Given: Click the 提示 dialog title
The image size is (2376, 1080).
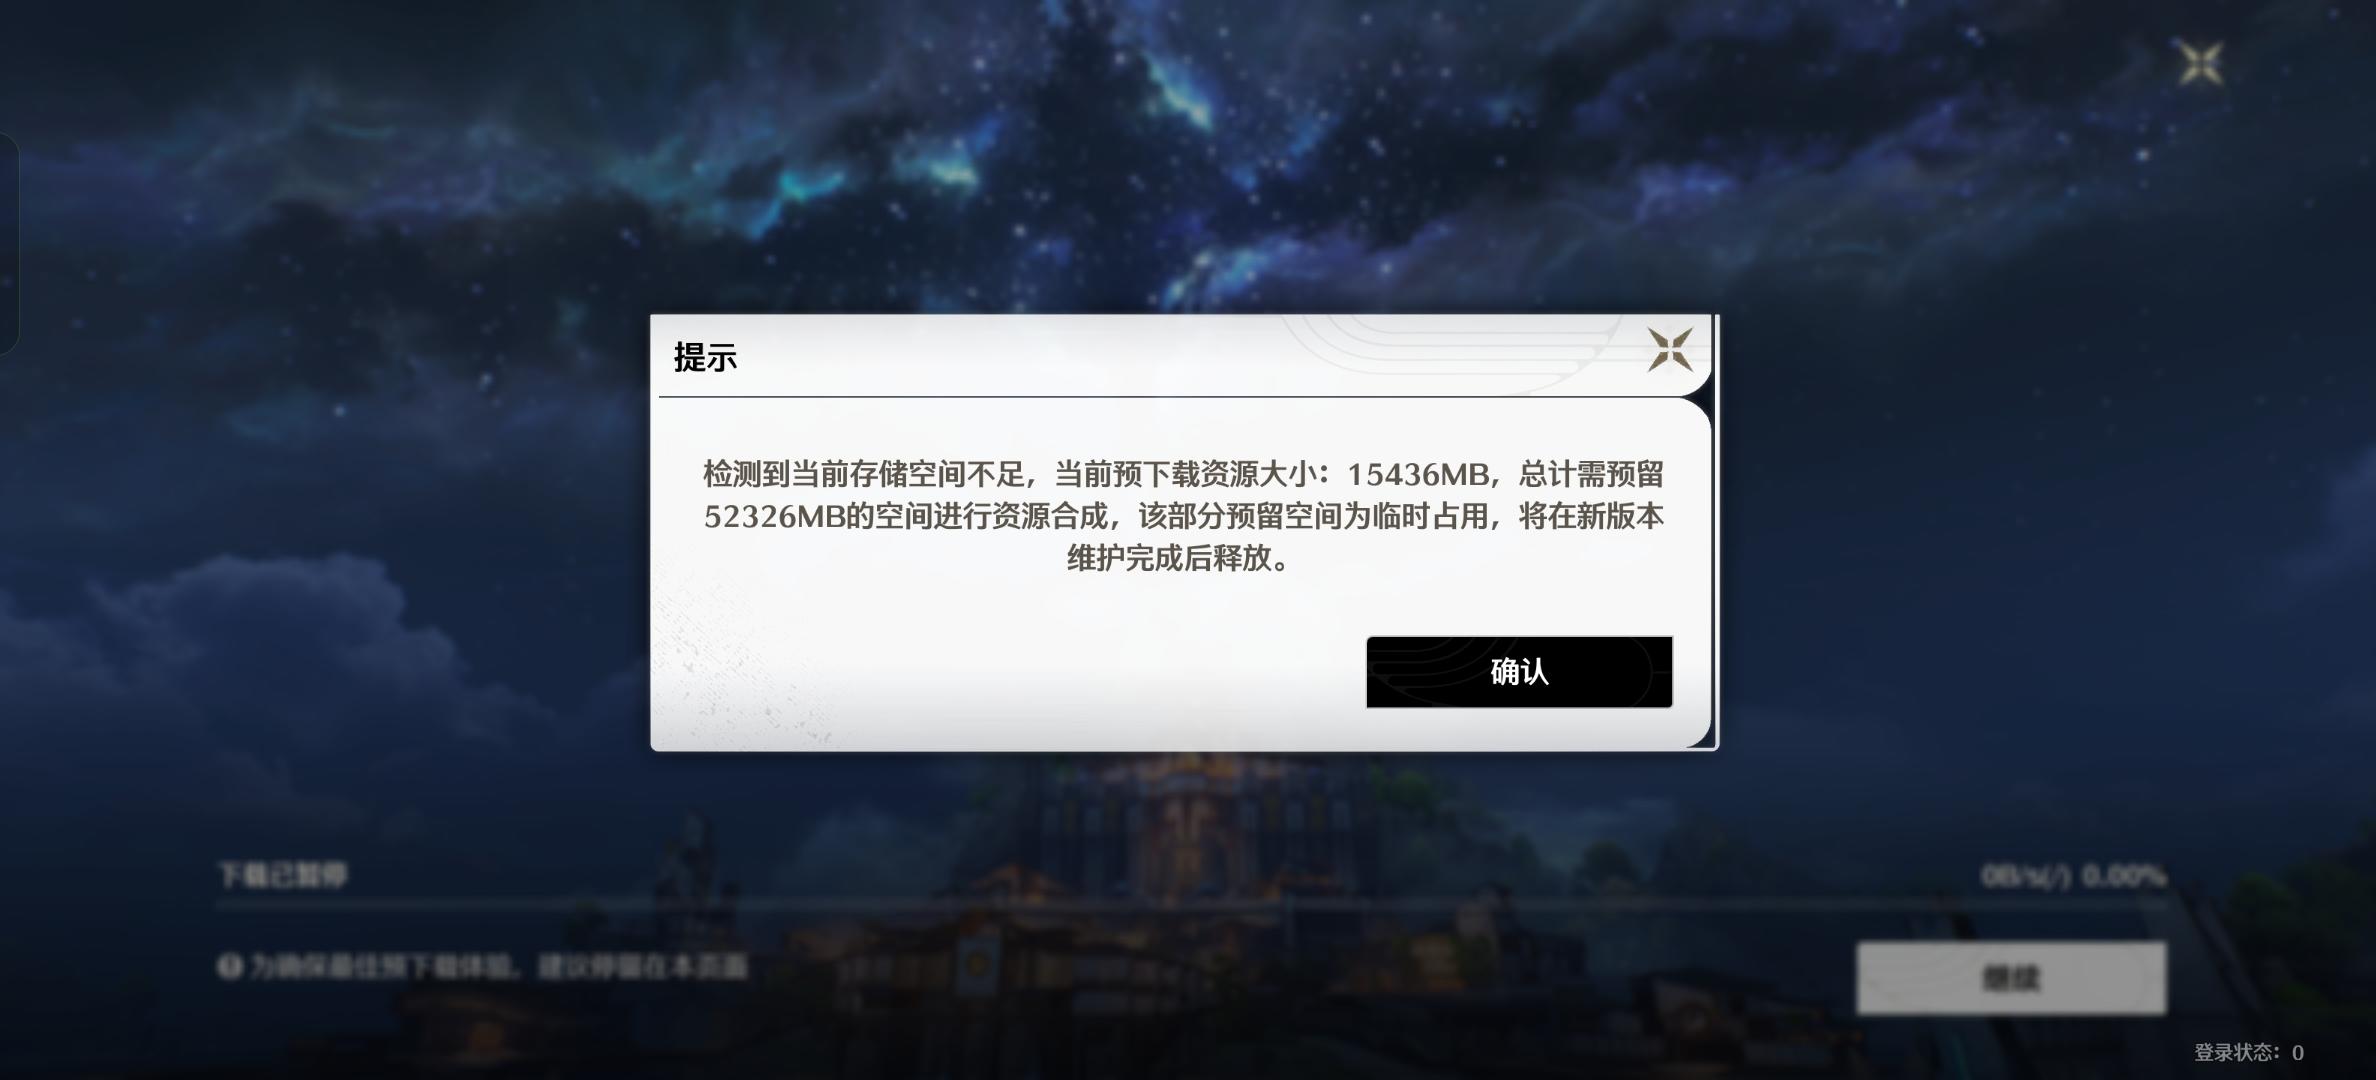Looking at the screenshot, I should pos(705,357).
